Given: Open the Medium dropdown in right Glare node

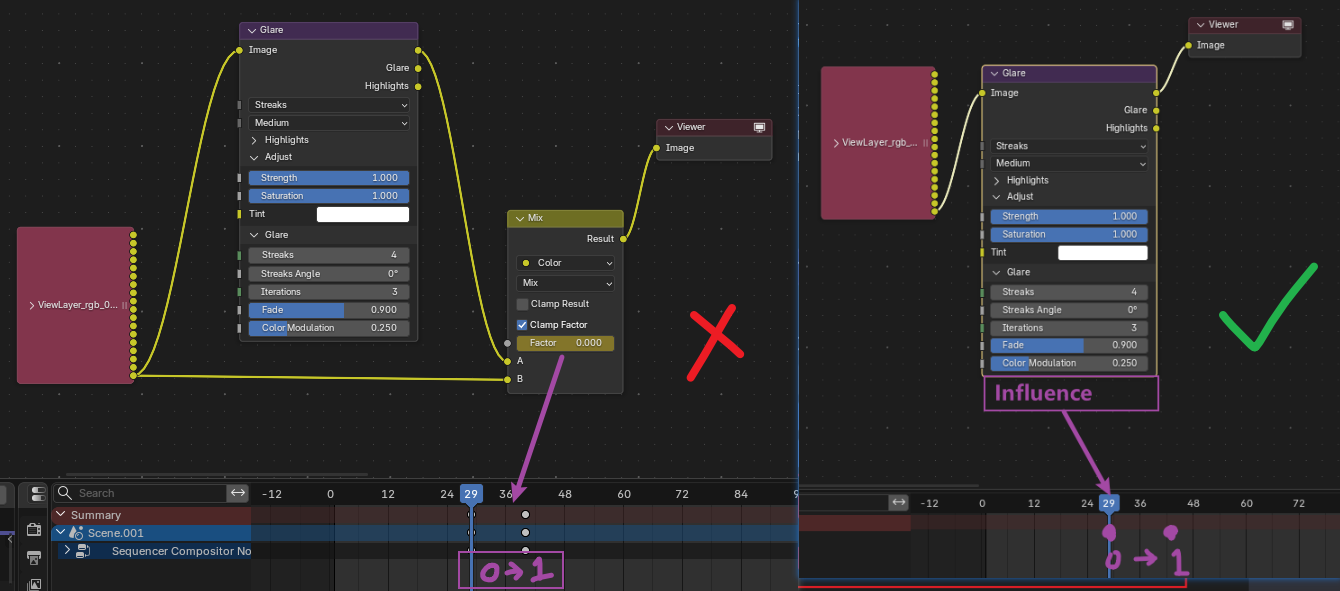Looking at the screenshot, I should click(x=1069, y=163).
